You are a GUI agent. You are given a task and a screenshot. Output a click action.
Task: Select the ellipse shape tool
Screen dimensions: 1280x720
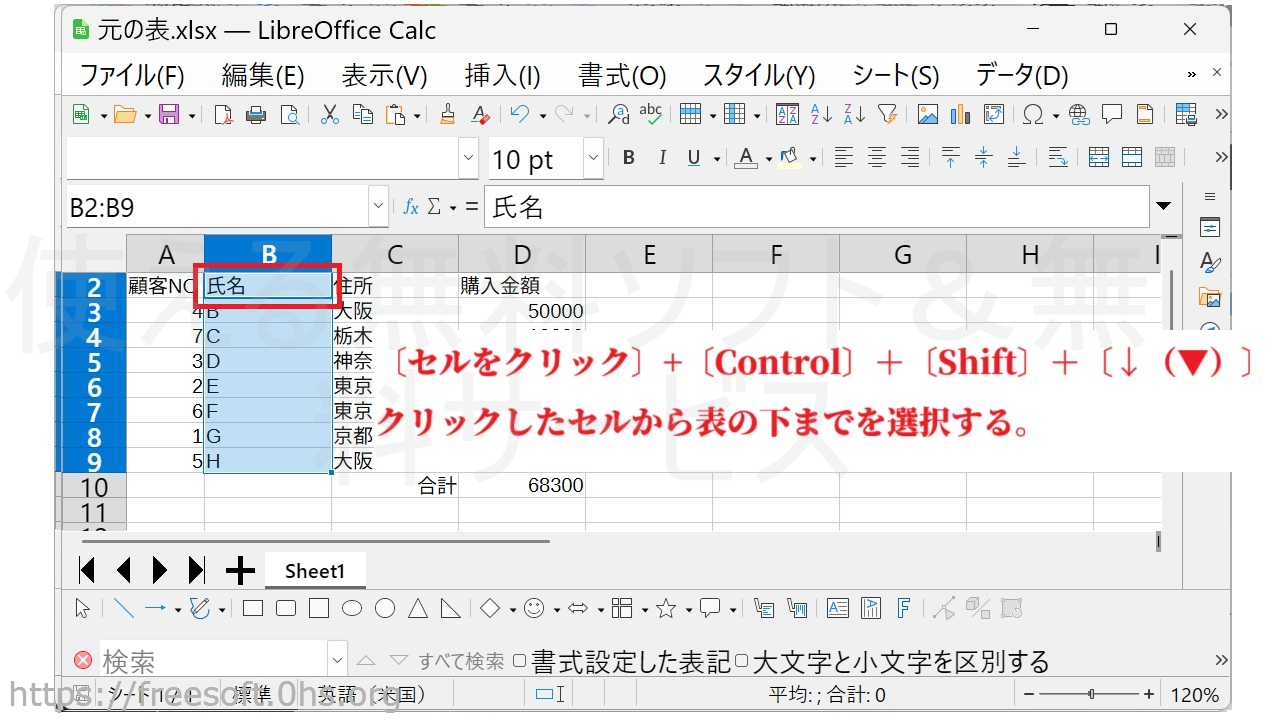coord(352,608)
